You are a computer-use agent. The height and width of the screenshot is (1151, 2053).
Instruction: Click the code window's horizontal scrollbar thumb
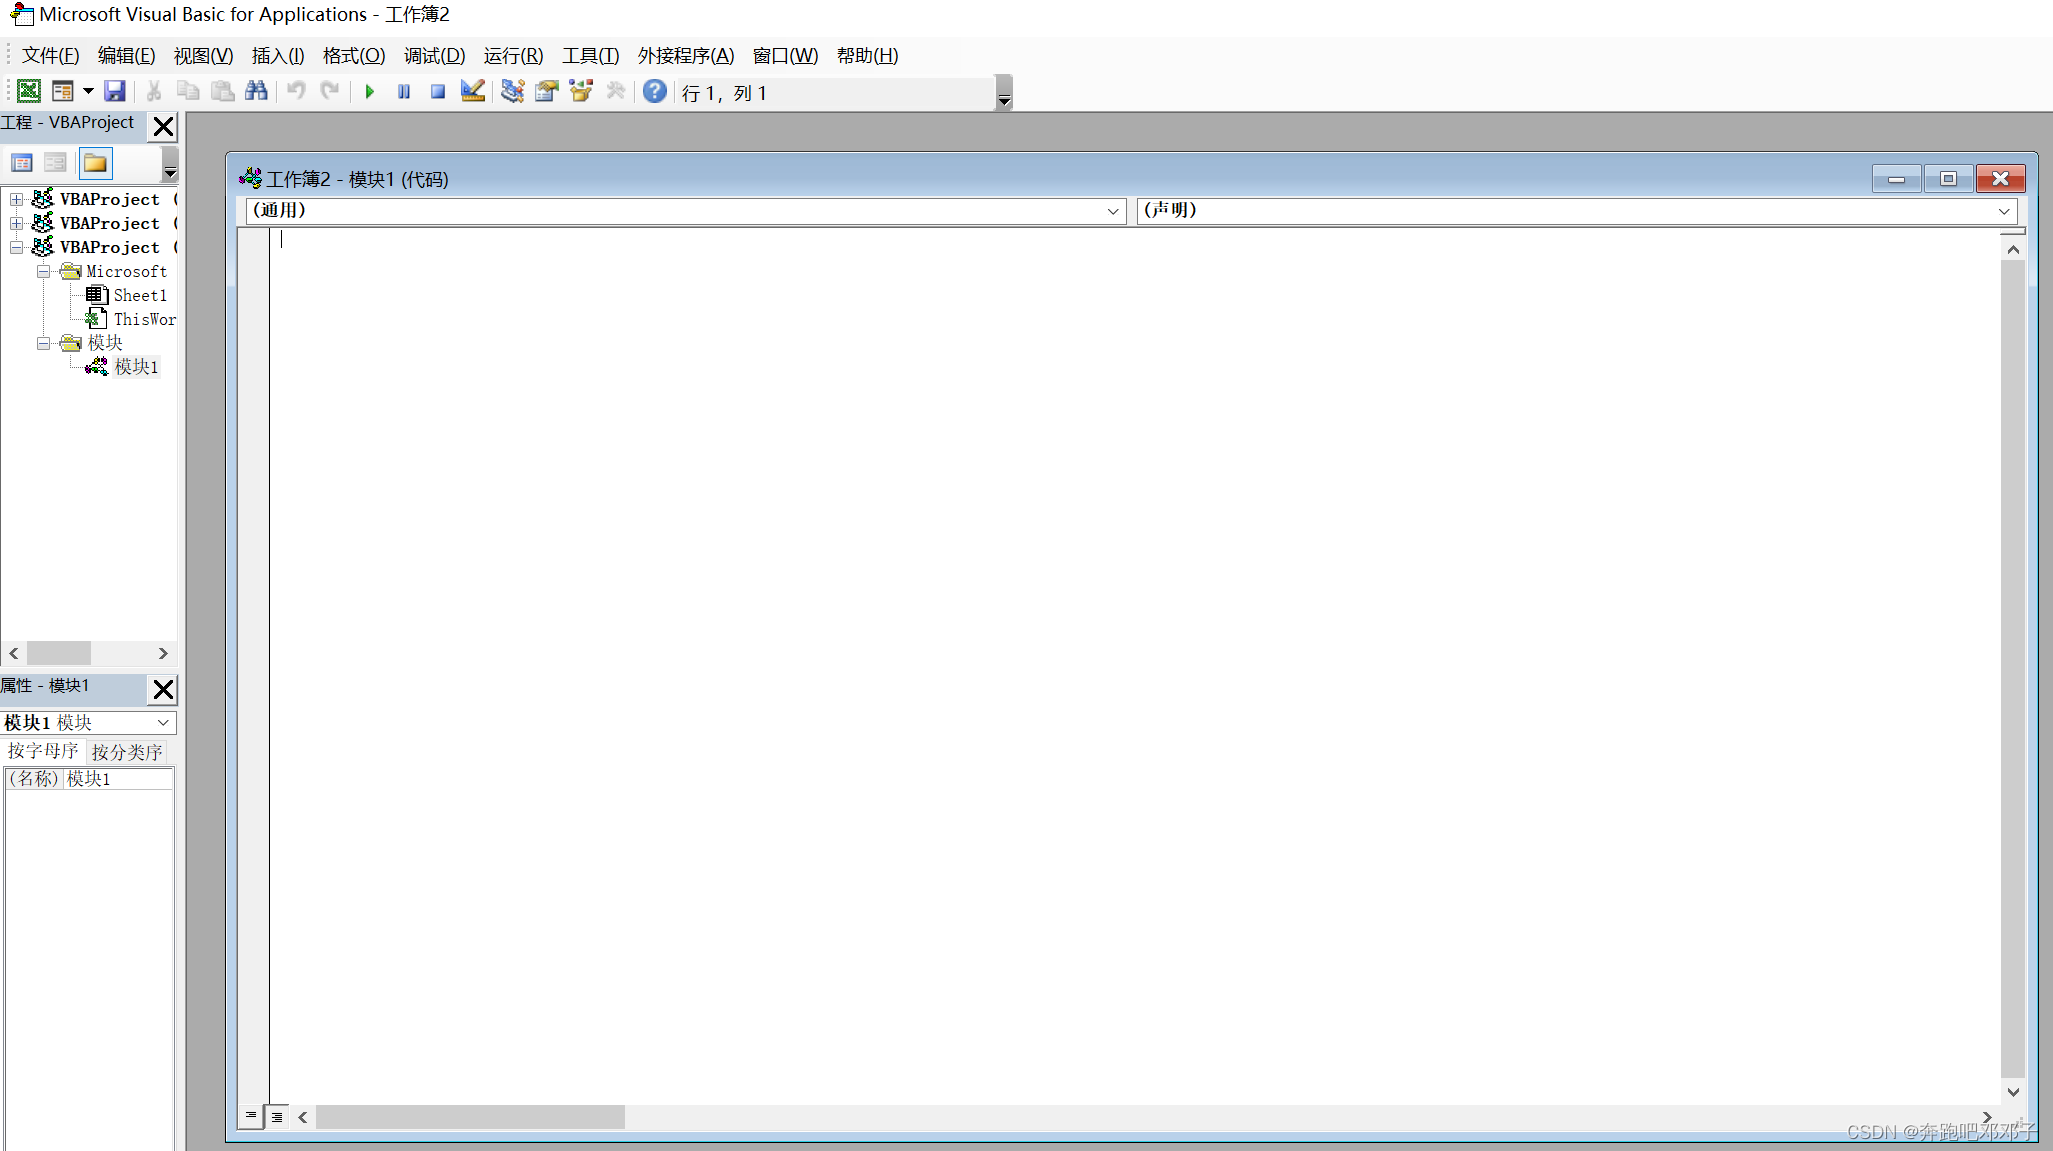coord(470,1116)
